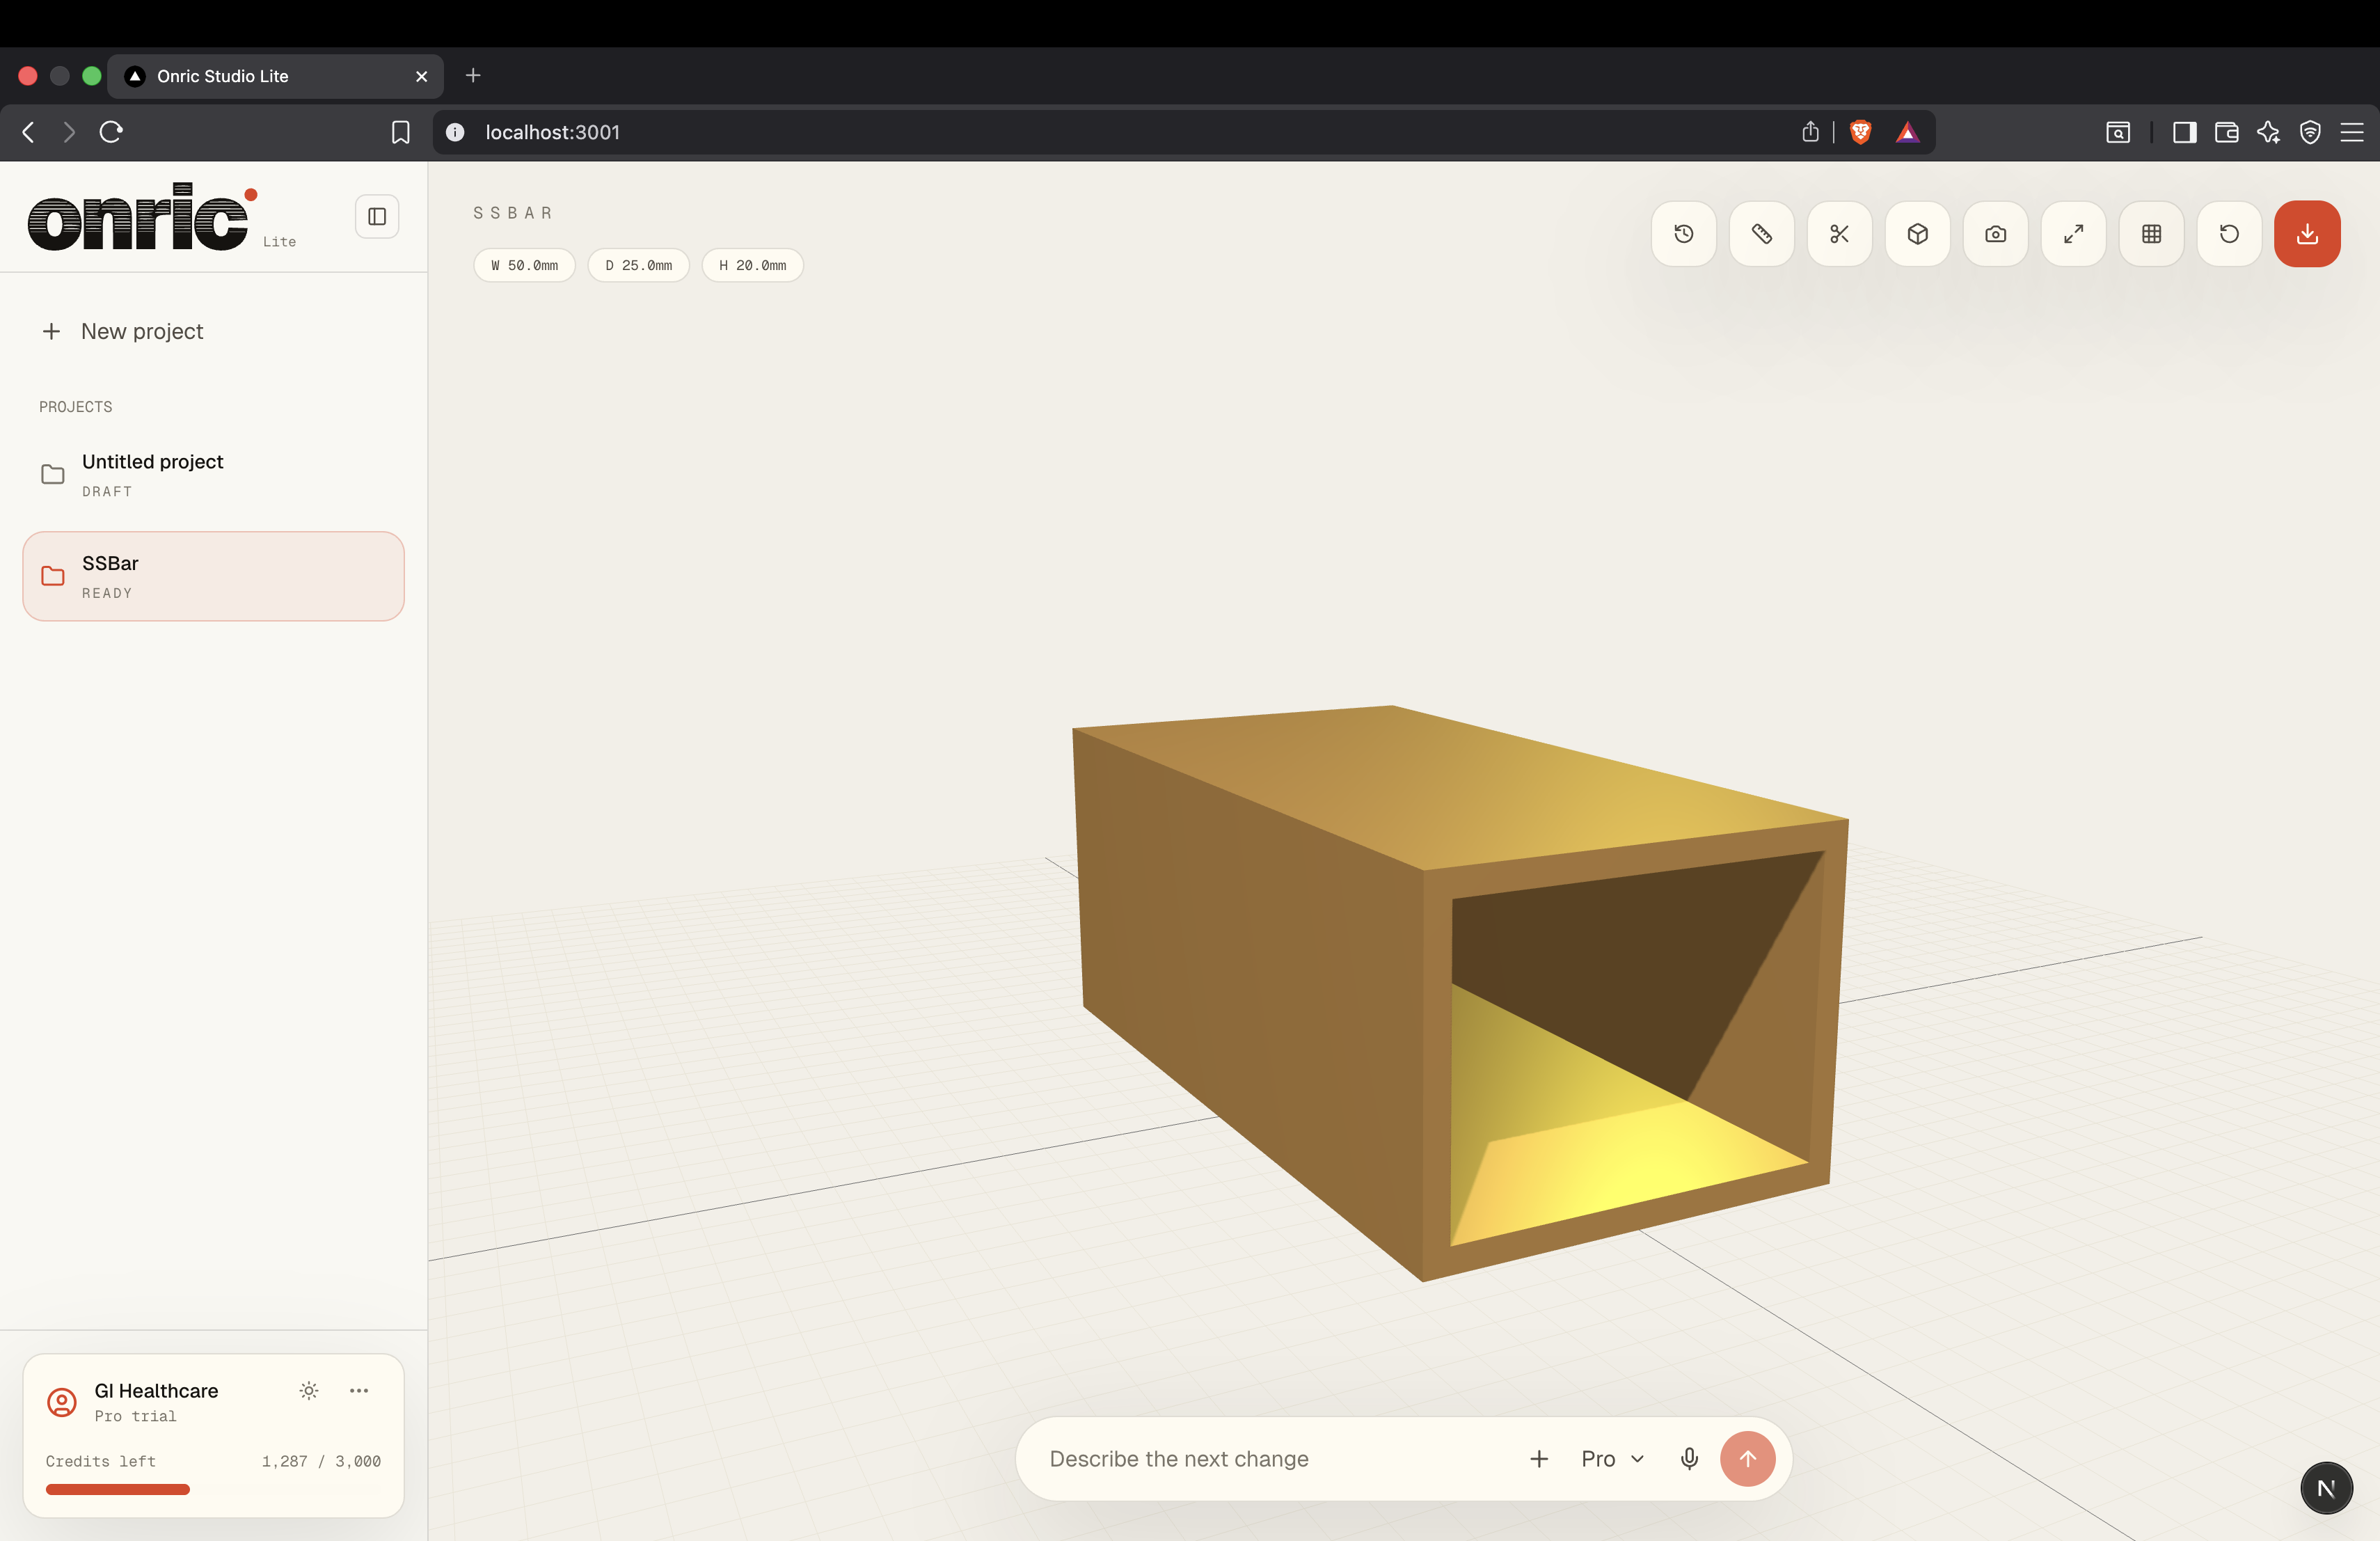The width and height of the screenshot is (2380, 1541).
Task: Click the Next.js dev tools badge
Action: (2326, 1488)
